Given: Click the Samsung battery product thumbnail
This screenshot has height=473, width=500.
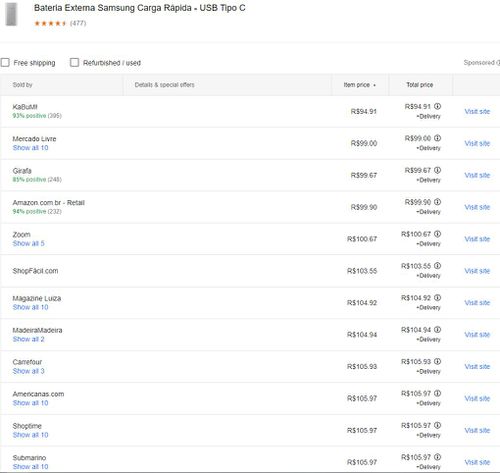Looking at the screenshot, I should click(x=11, y=14).
